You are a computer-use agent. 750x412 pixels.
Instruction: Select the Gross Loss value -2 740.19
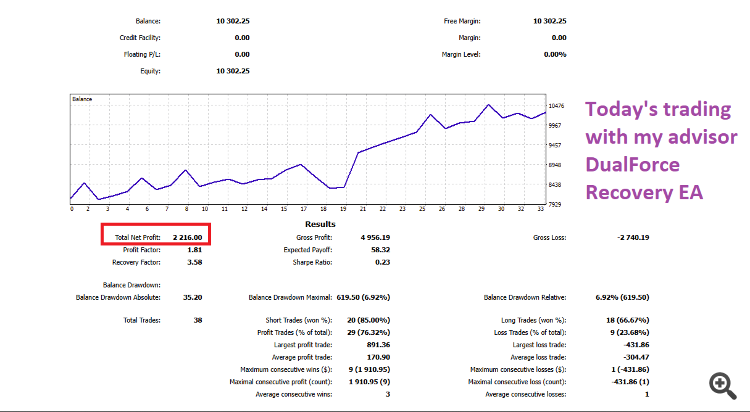(633, 237)
